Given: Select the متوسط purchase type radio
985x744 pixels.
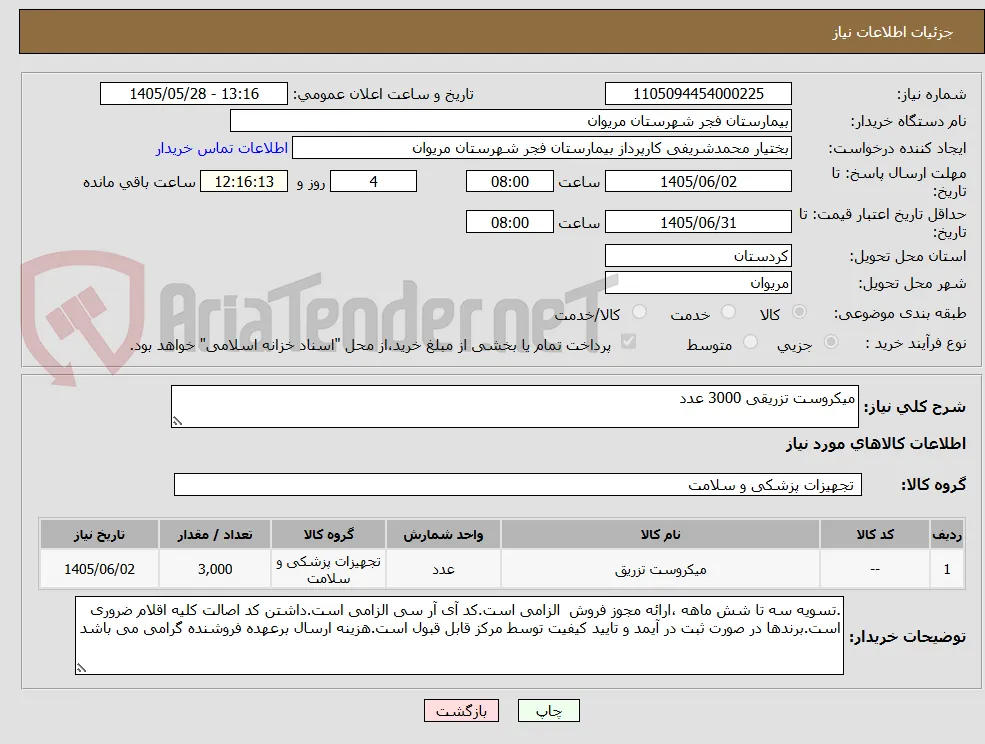Looking at the screenshot, I should [x=750, y=342].
